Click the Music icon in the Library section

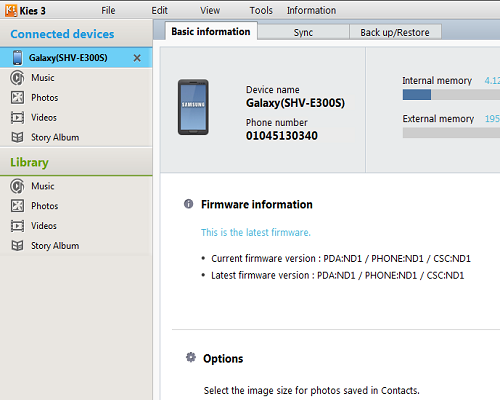pyautogui.click(x=17, y=186)
